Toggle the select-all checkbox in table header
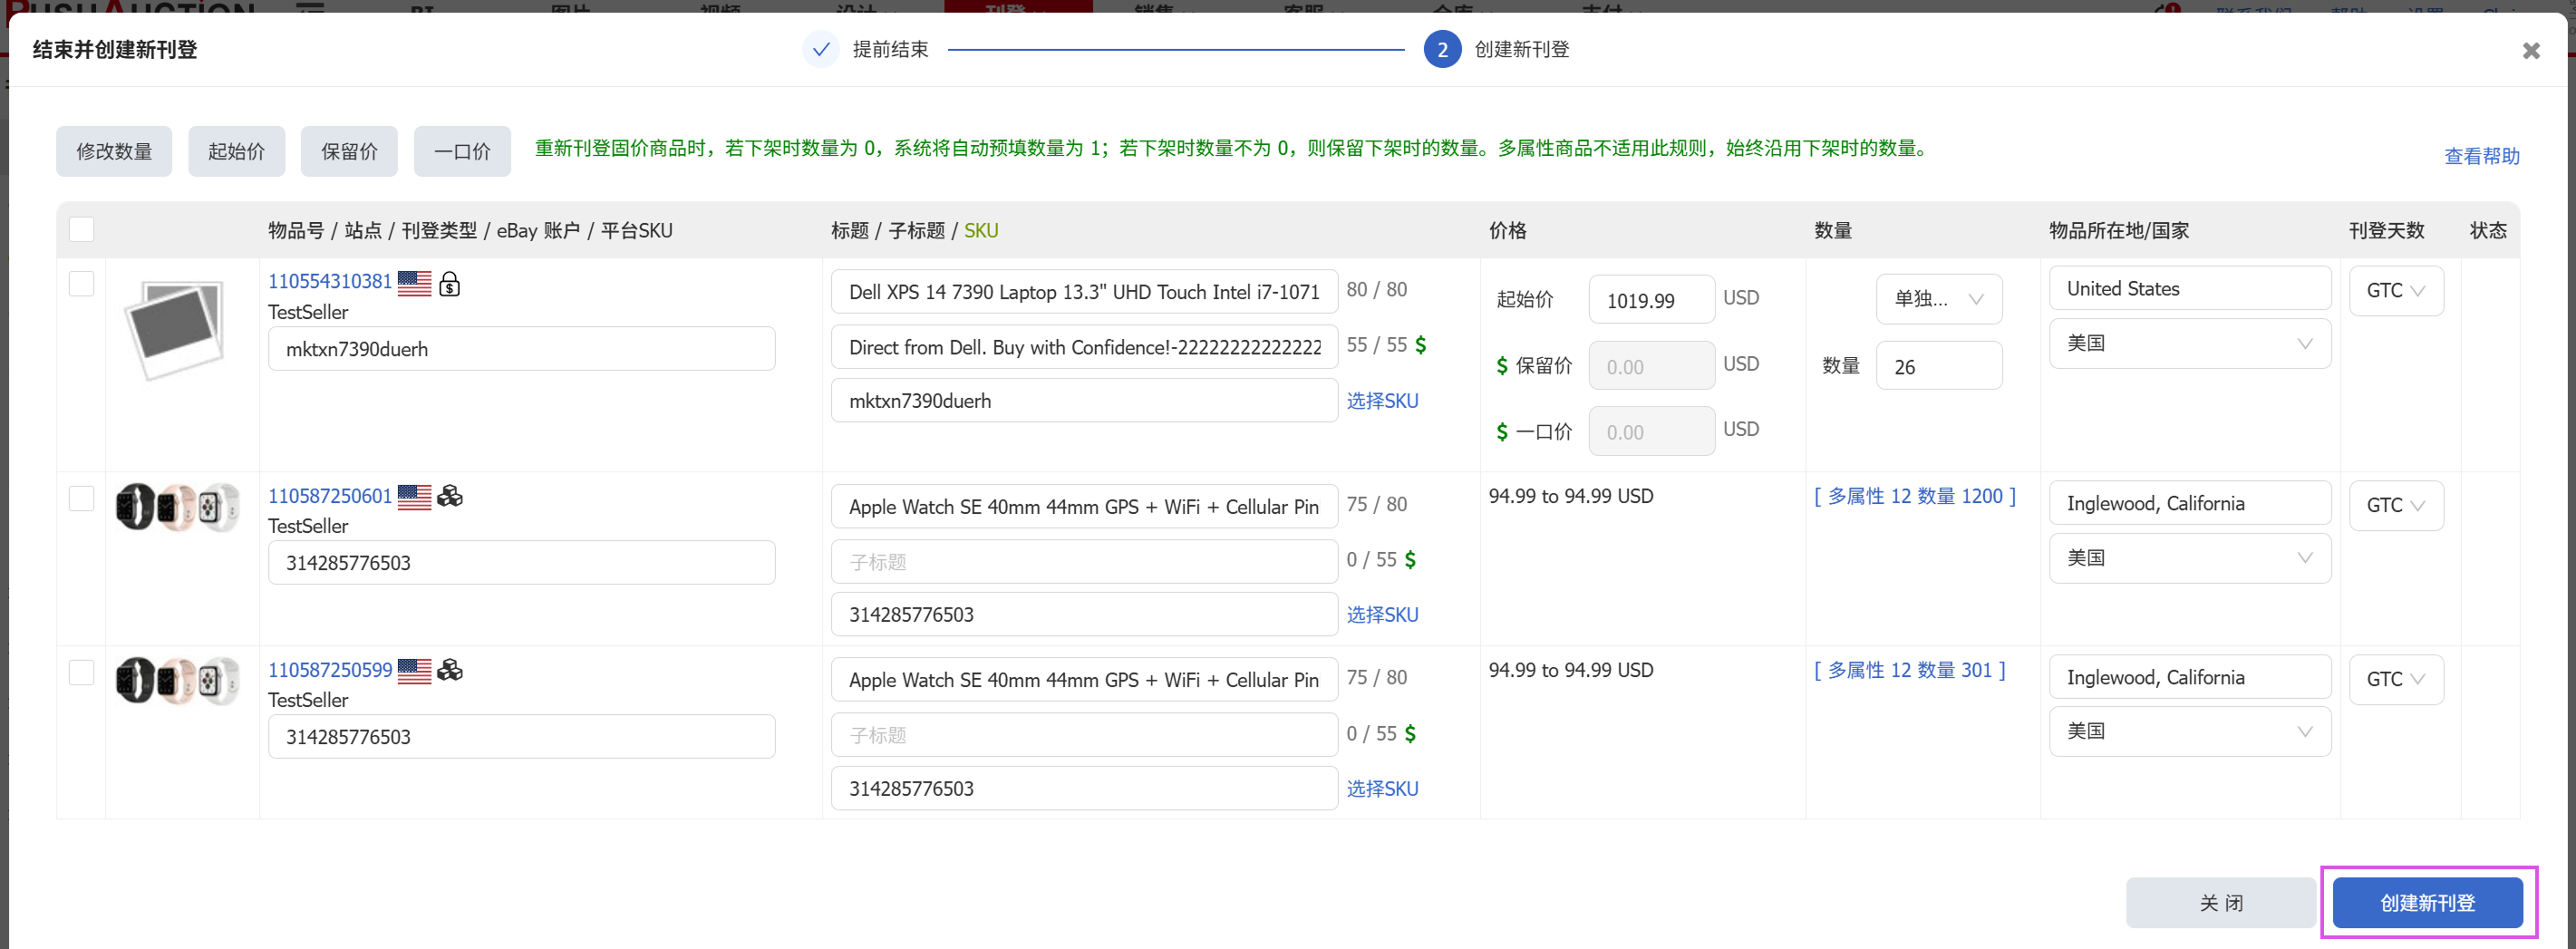The height and width of the screenshot is (949, 2576). click(x=82, y=230)
